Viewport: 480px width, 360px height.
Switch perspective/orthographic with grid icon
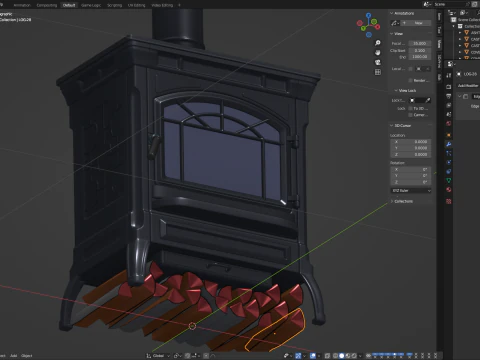[x=378, y=72]
